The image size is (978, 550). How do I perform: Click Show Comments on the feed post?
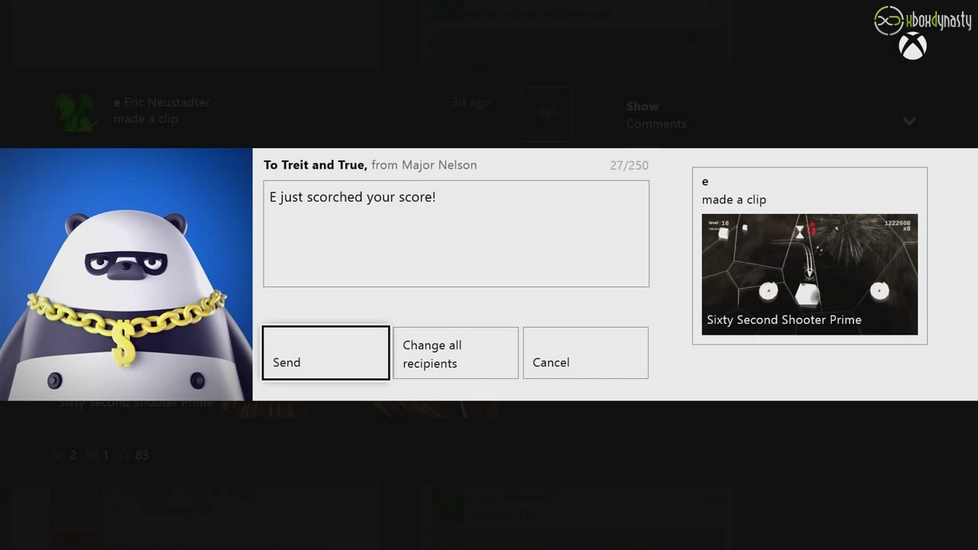click(x=656, y=115)
